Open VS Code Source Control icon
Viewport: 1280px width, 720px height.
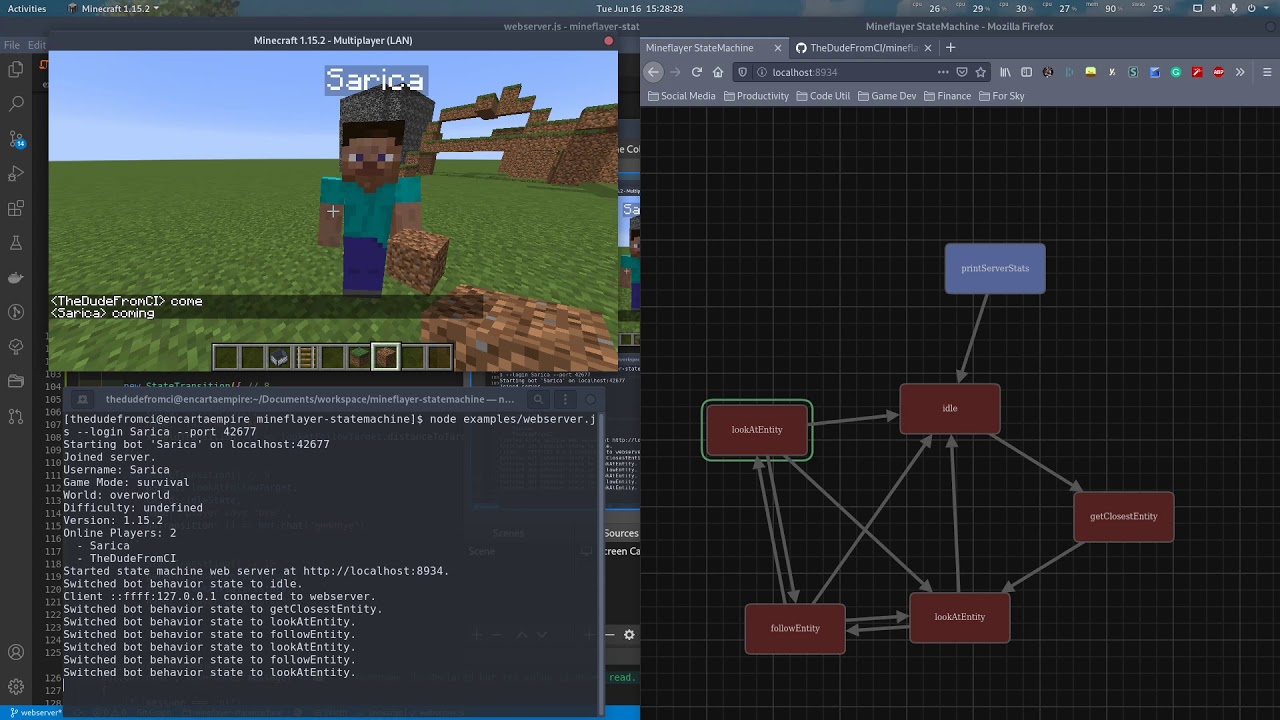coord(16,139)
